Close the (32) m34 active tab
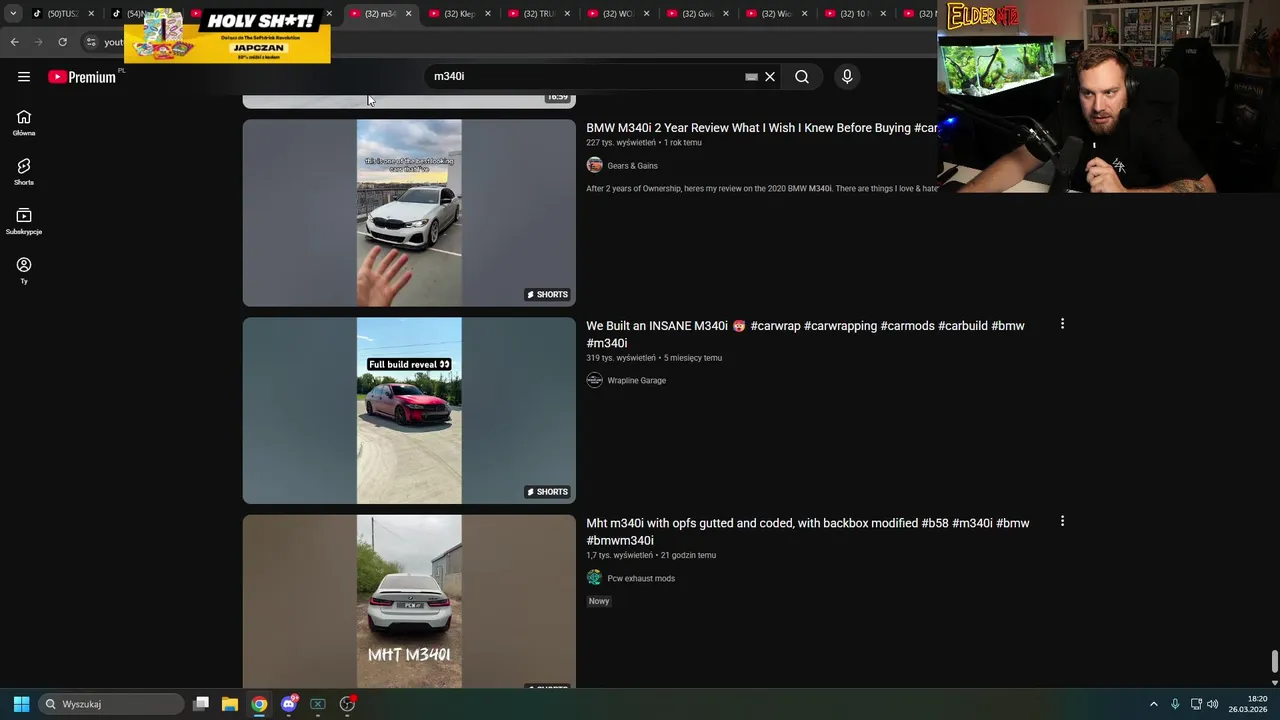The height and width of the screenshot is (720, 1280). pos(408,14)
